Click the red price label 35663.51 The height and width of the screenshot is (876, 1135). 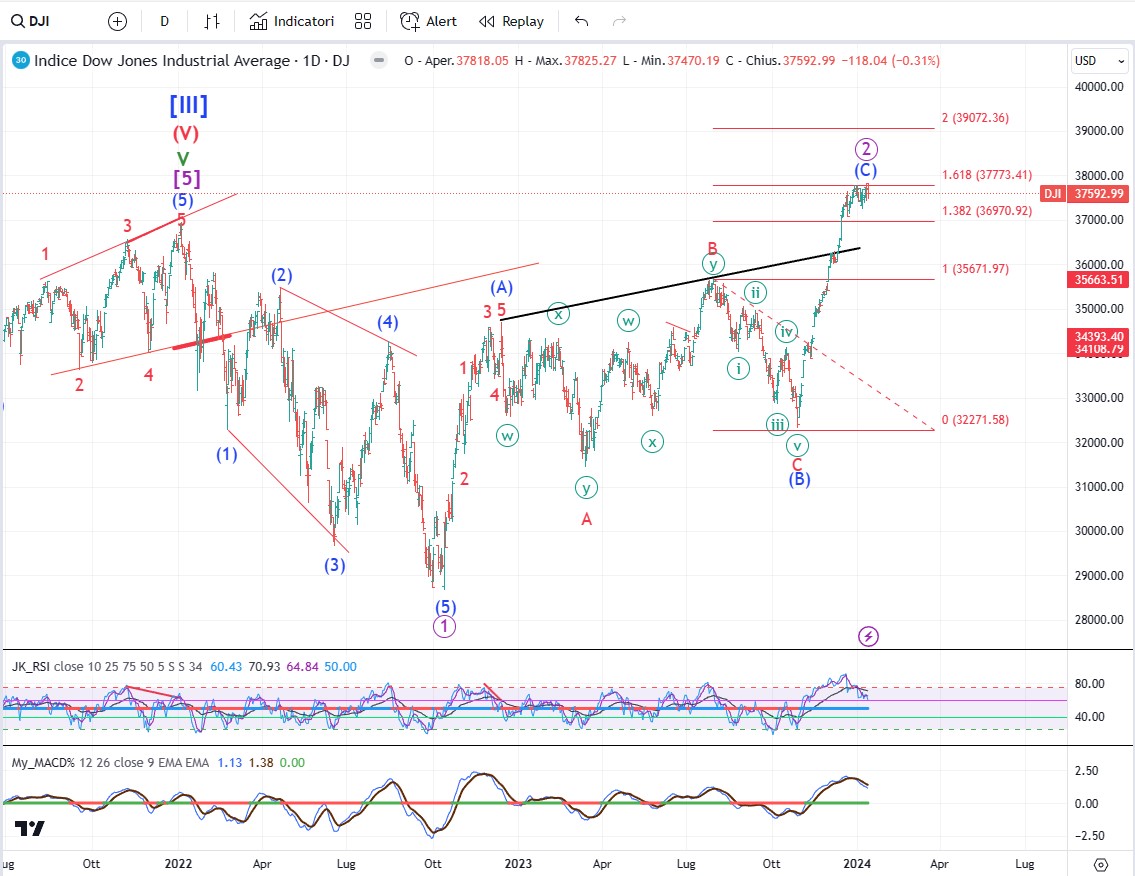tap(1098, 279)
